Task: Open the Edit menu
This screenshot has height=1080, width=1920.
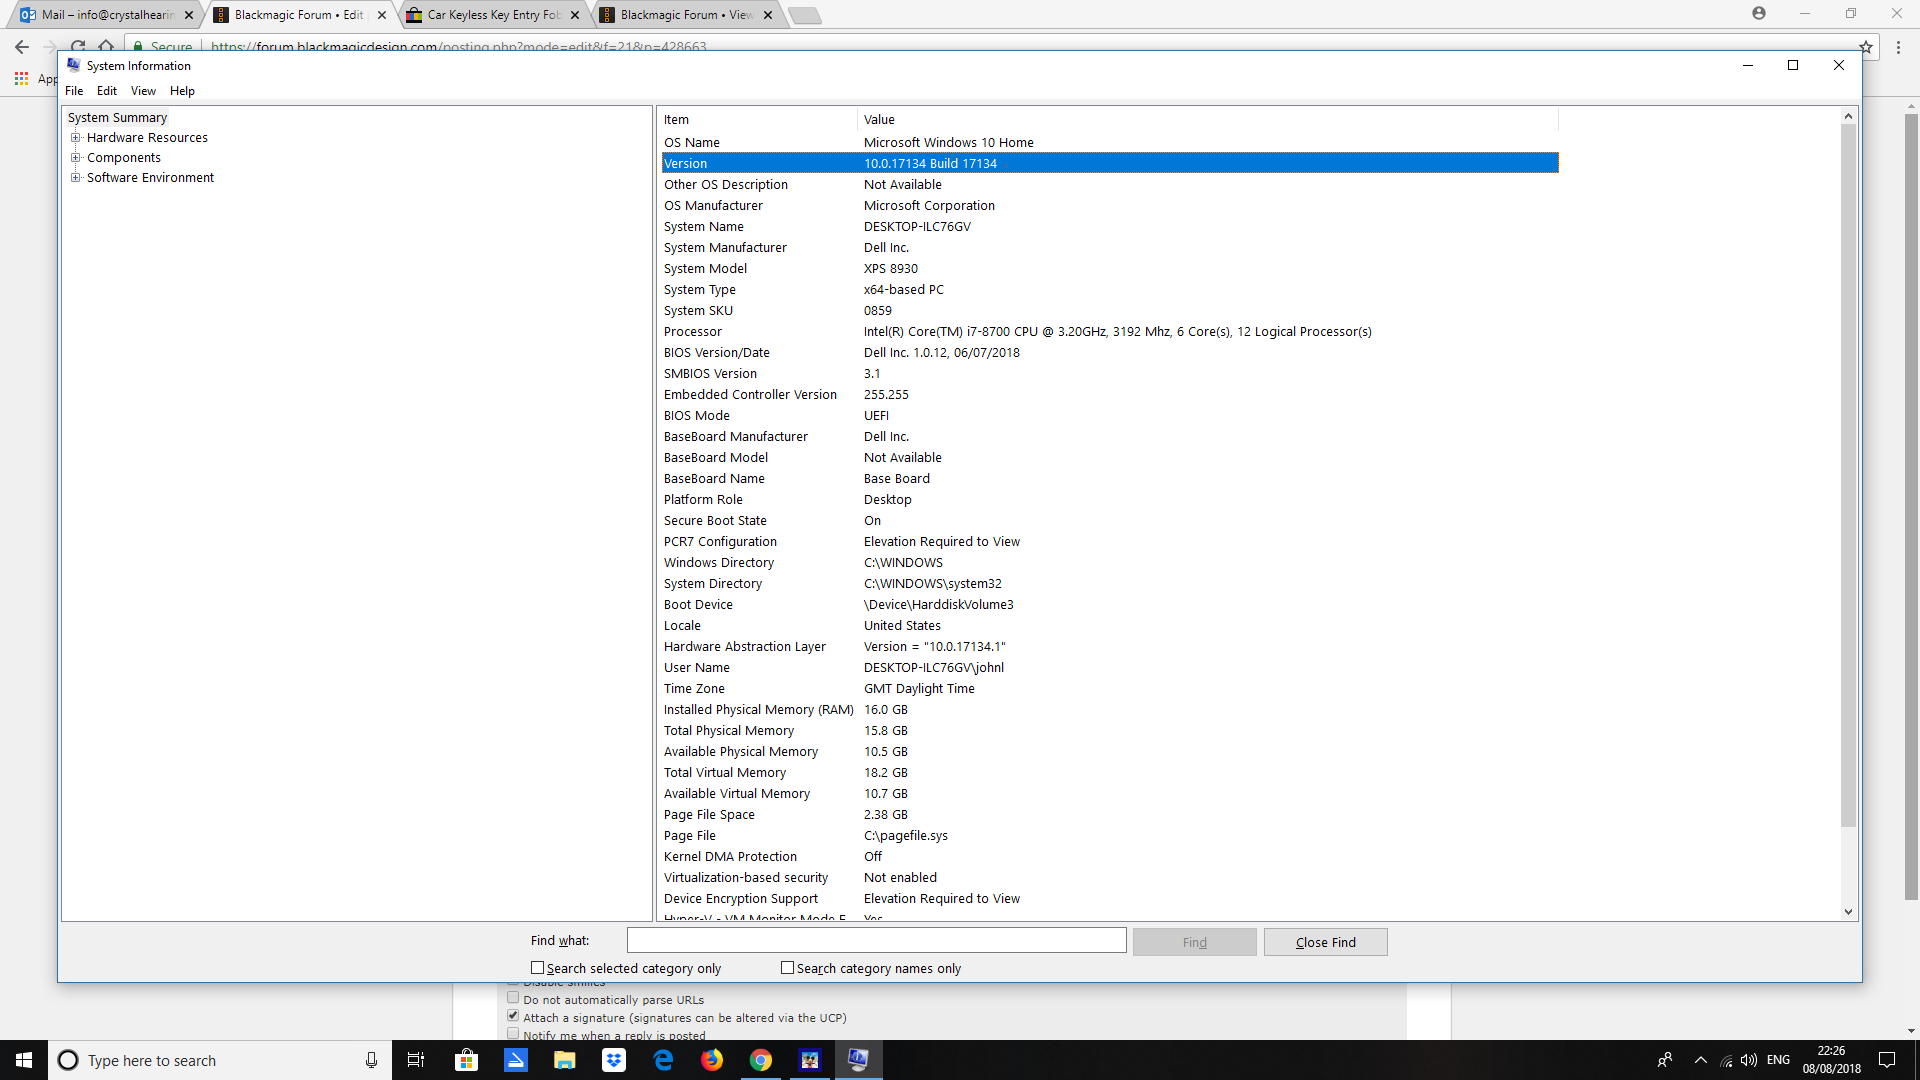Action: point(107,91)
